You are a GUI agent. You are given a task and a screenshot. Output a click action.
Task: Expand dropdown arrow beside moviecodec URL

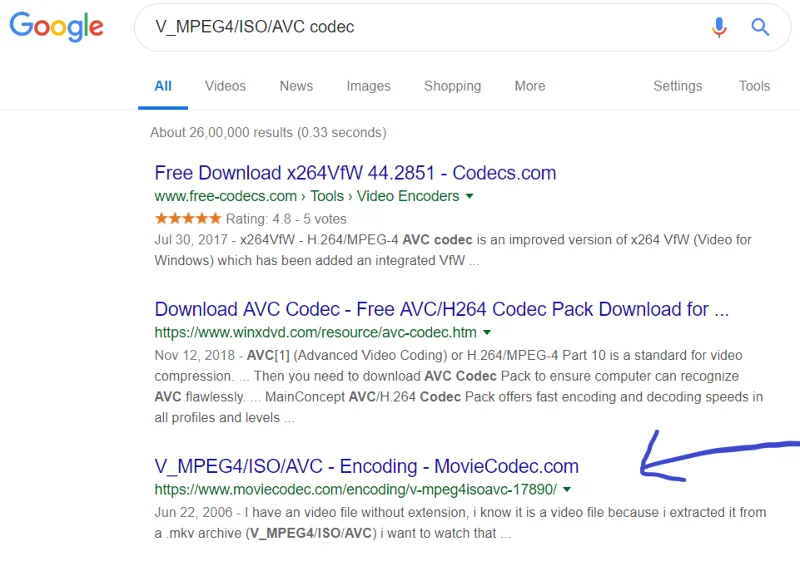coord(567,490)
